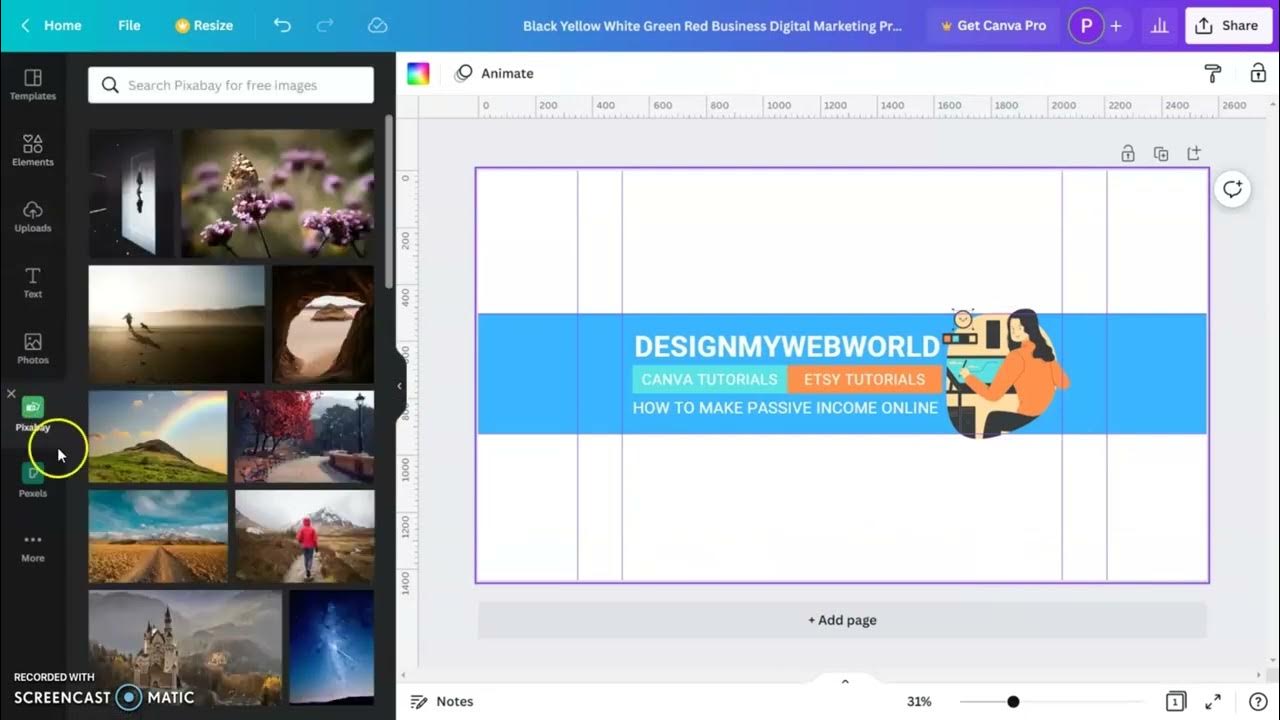
Task: Open the Uploads sidebar panel
Action: (x=33, y=216)
